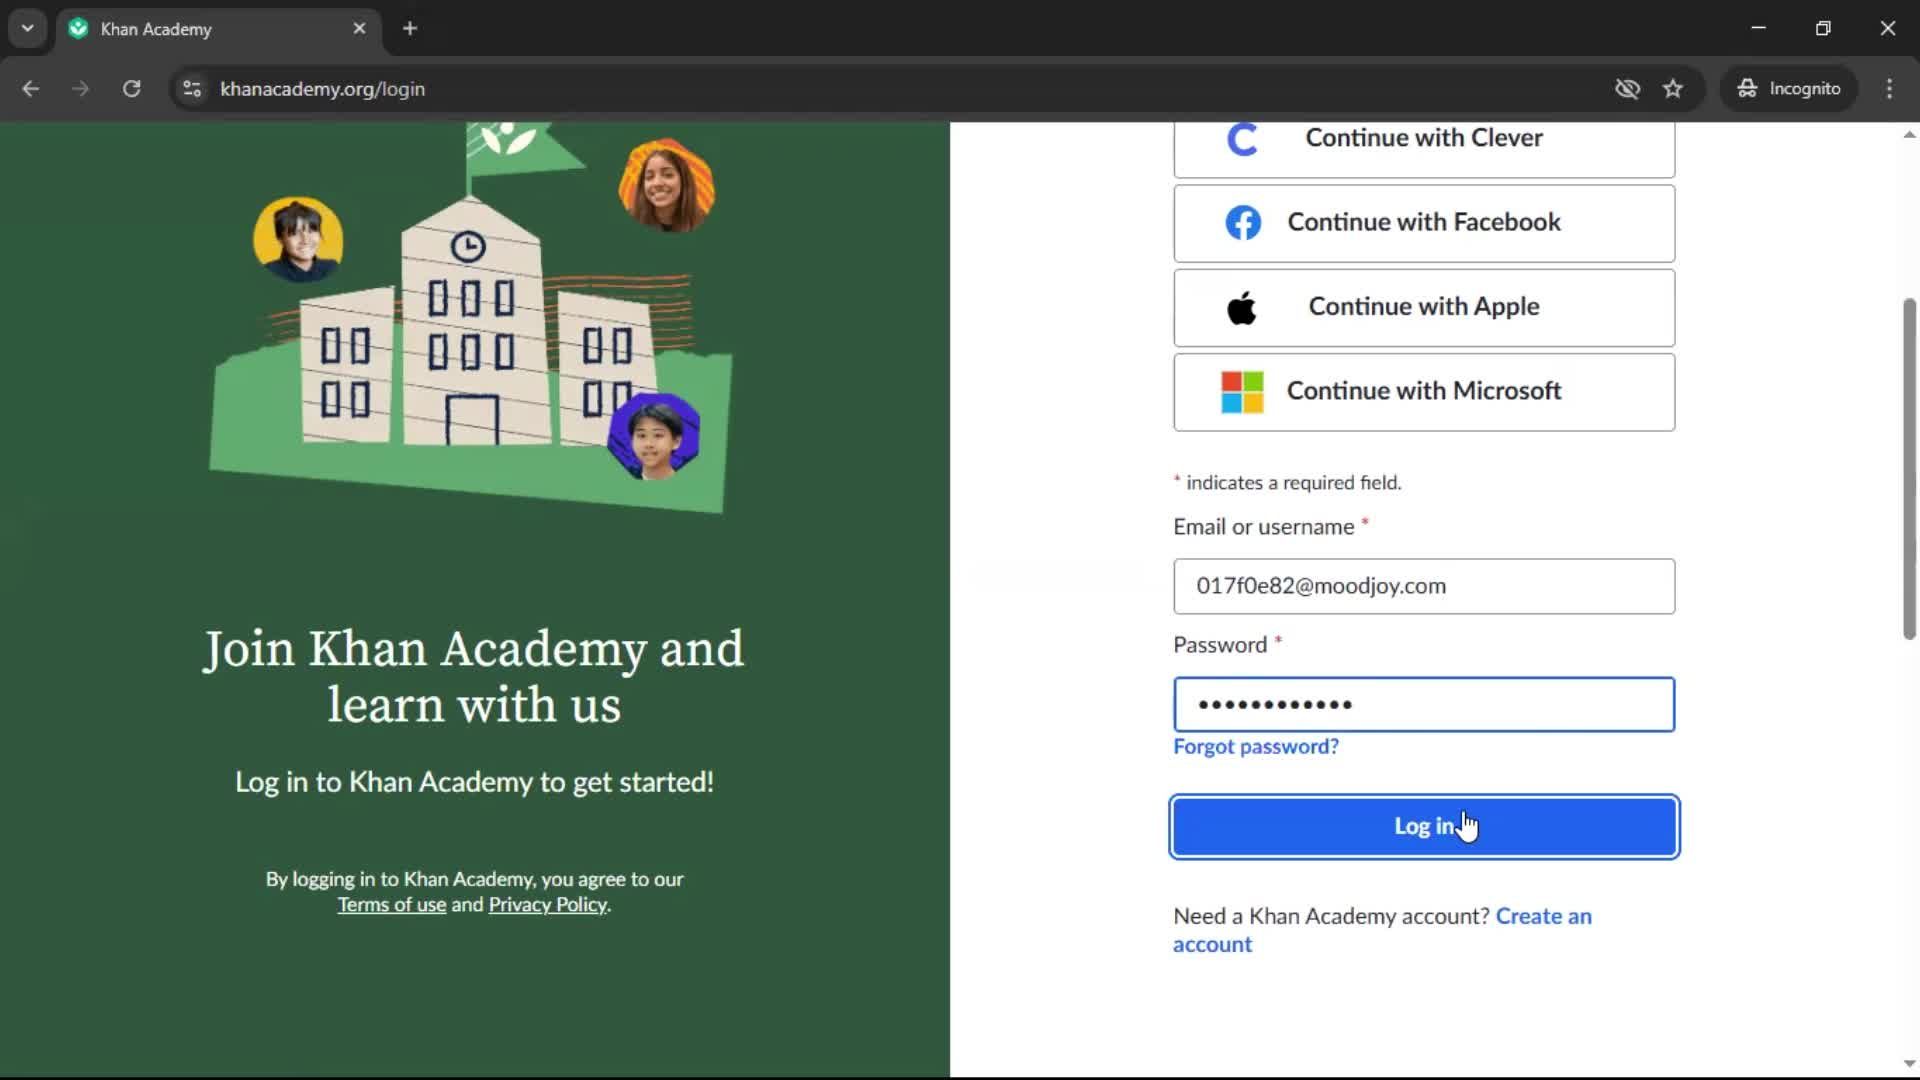Click the smiling student avatar with orange background
This screenshot has height=1080, width=1920.
click(667, 186)
